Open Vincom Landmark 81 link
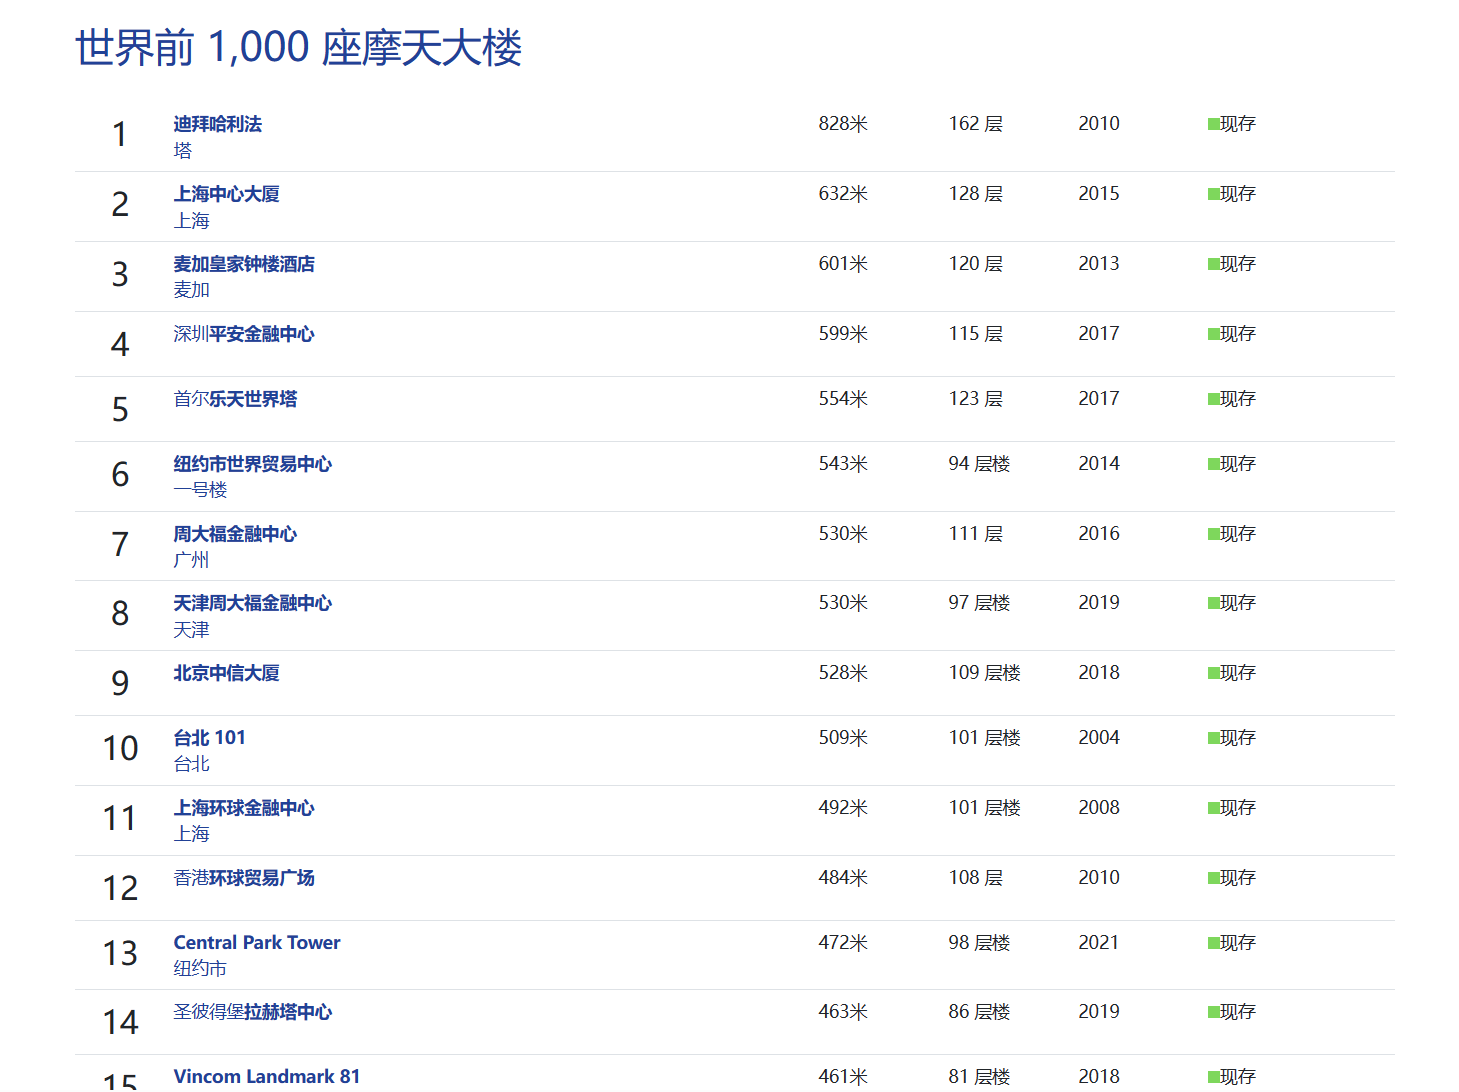The image size is (1459, 1092). click(x=266, y=1077)
